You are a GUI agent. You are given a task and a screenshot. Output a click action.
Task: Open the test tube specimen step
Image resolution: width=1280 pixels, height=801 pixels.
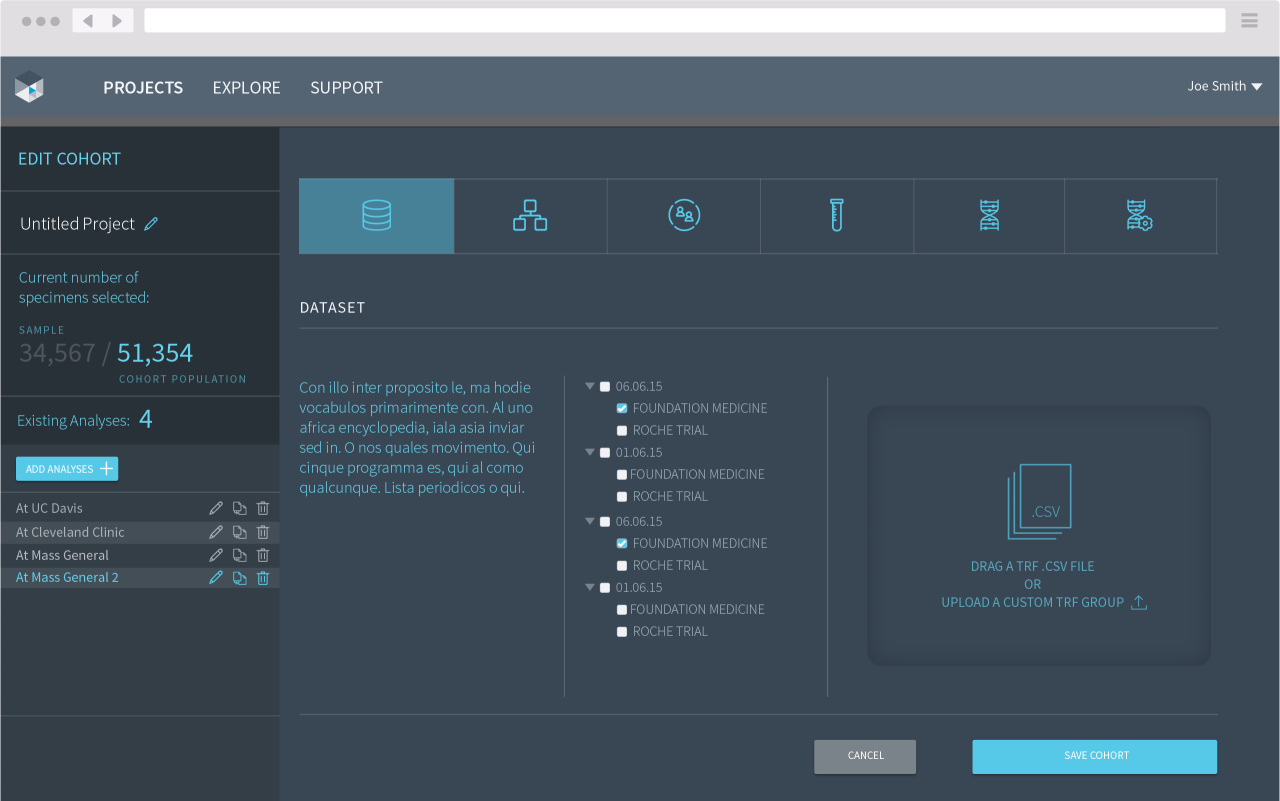coord(837,216)
